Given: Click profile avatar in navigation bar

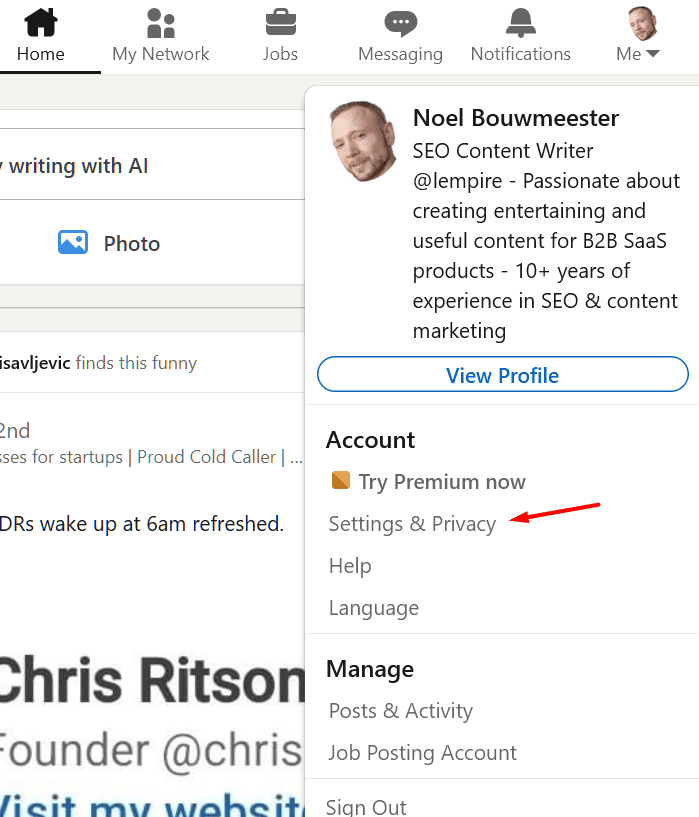Looking at the screenshot, I should pyautogui.click(x=642, y=23).
